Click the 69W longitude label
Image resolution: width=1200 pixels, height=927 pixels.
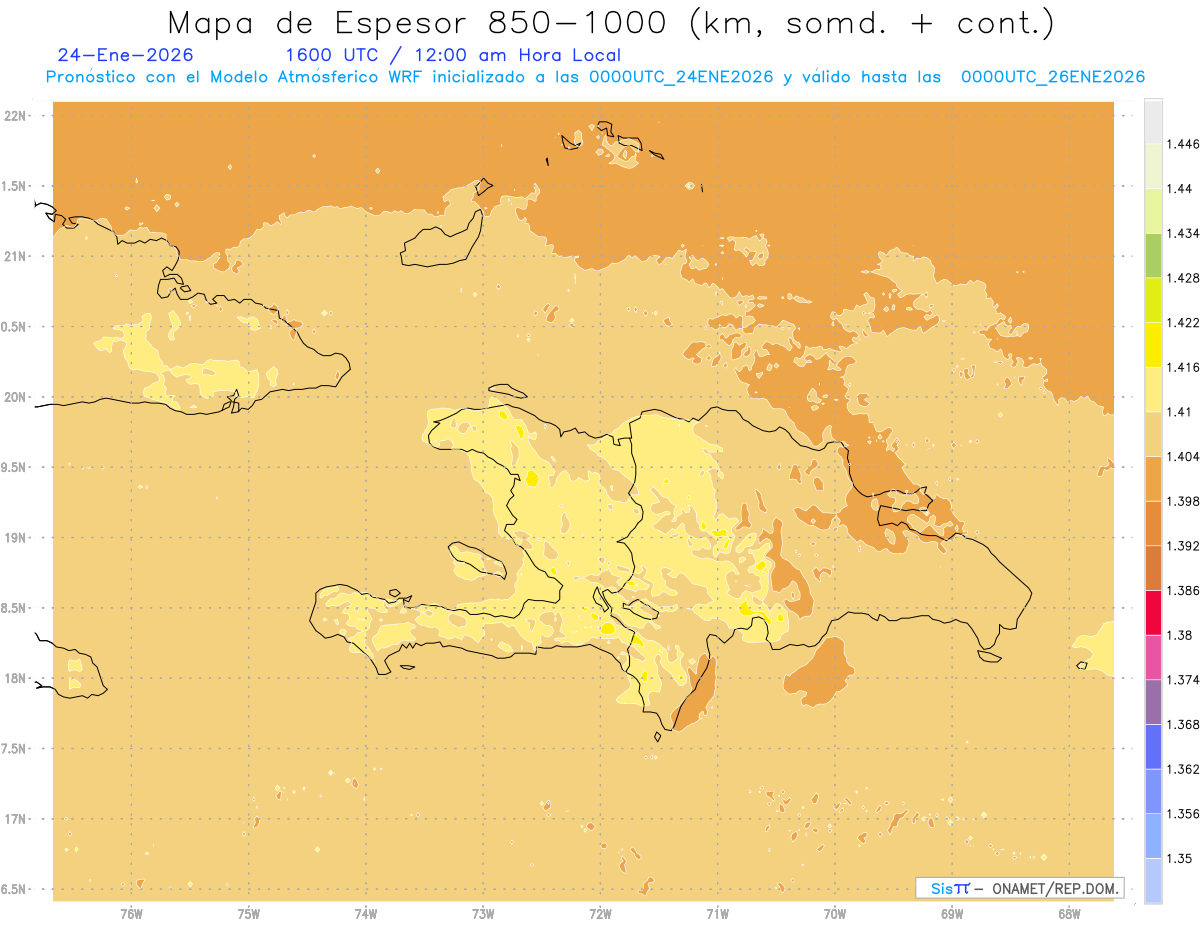click(x=952, y=914)
